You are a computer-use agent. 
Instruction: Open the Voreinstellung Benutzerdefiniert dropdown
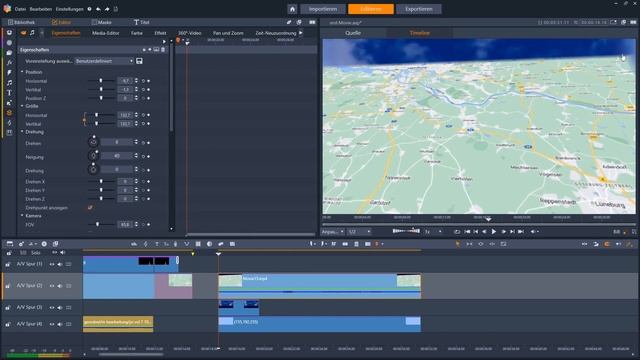[104, 61]
